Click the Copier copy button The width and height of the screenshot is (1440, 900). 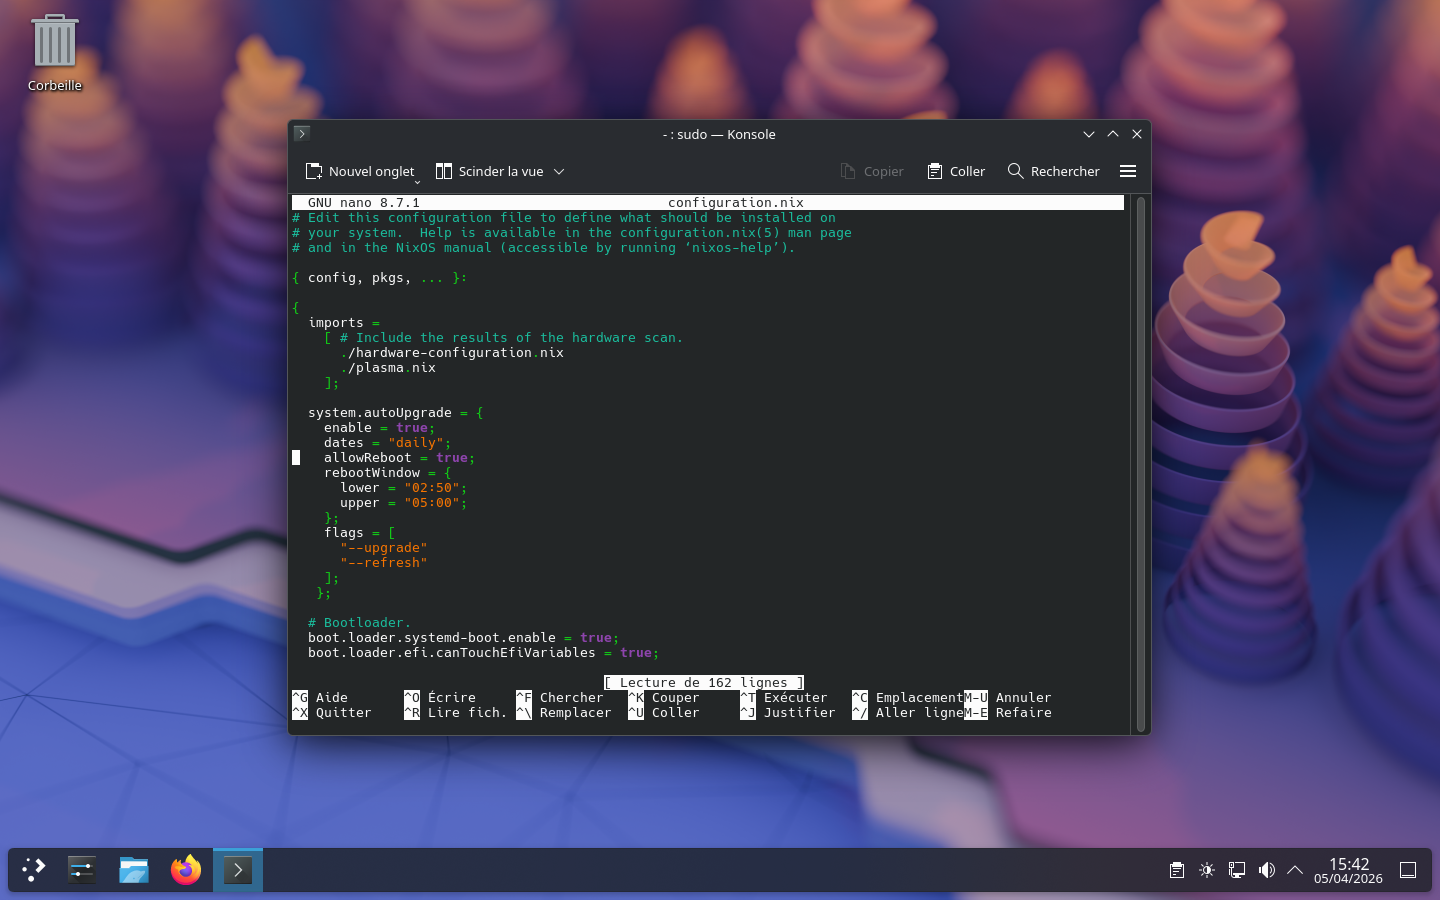tap(872, 171)
